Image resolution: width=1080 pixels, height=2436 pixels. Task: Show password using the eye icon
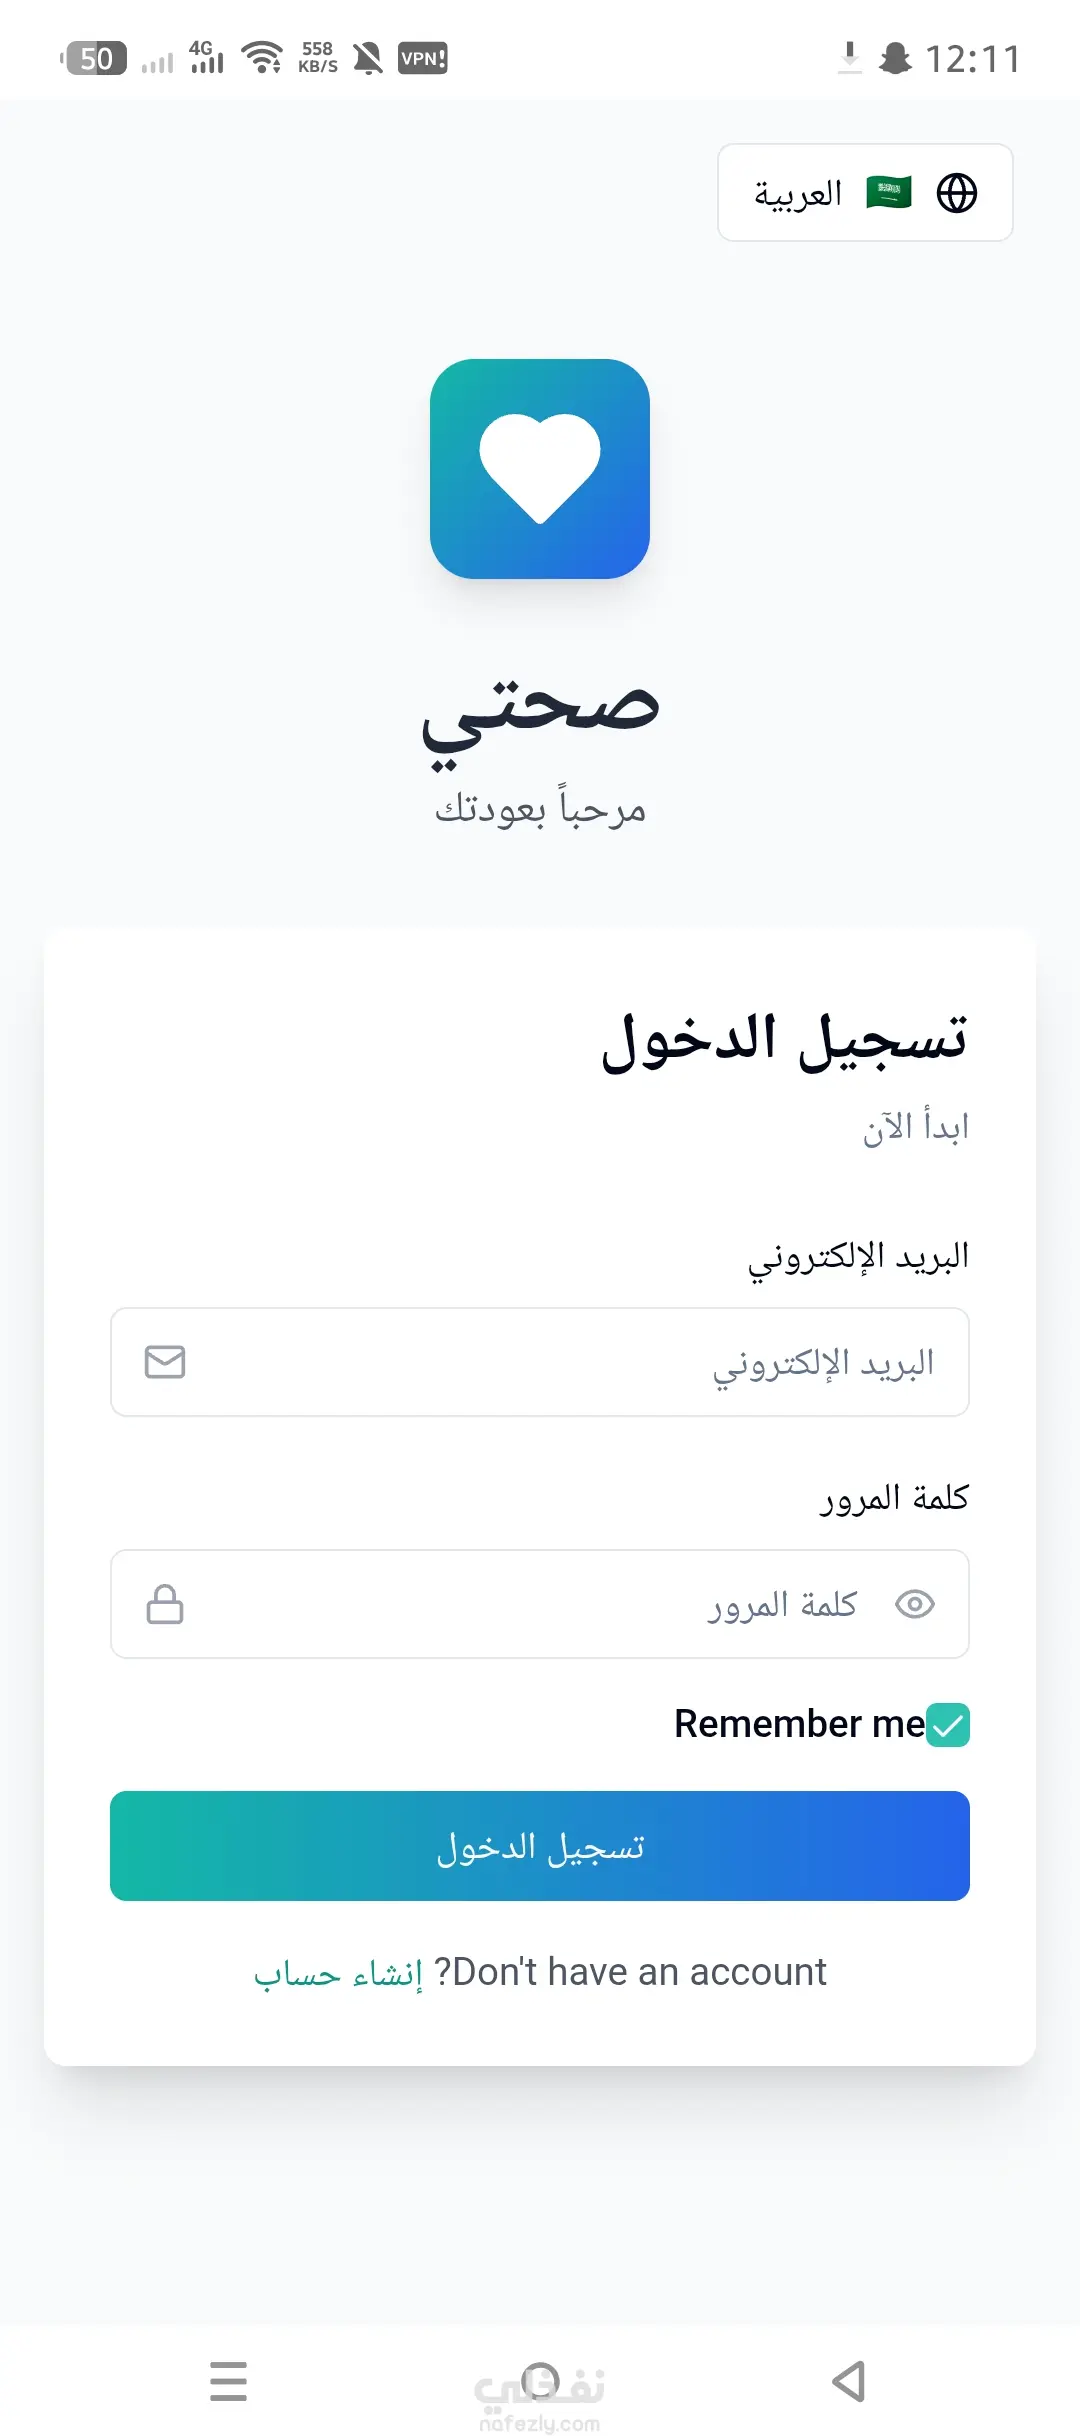point(914,1604)
